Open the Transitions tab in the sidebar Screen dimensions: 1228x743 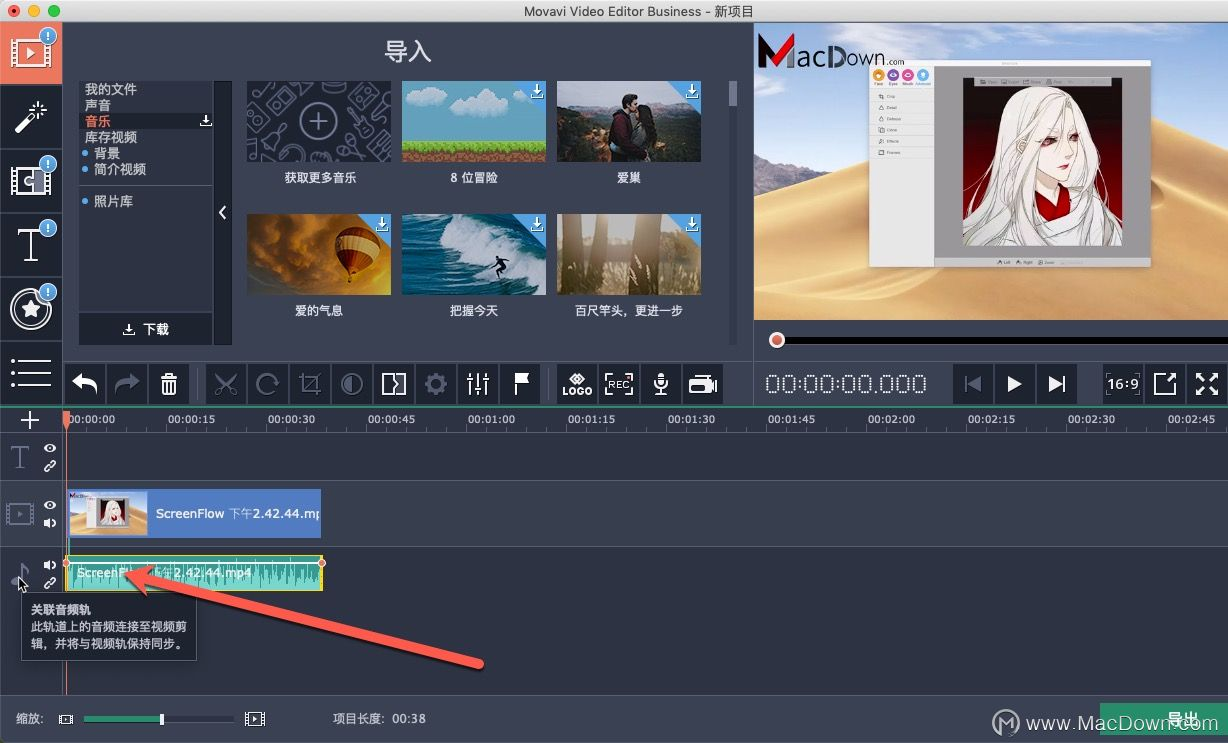click(31, 180)
